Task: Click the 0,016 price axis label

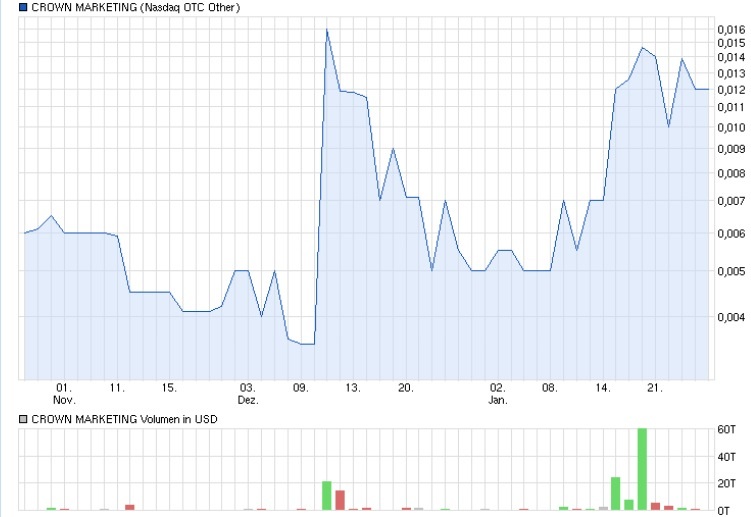Action: point(731,29)
